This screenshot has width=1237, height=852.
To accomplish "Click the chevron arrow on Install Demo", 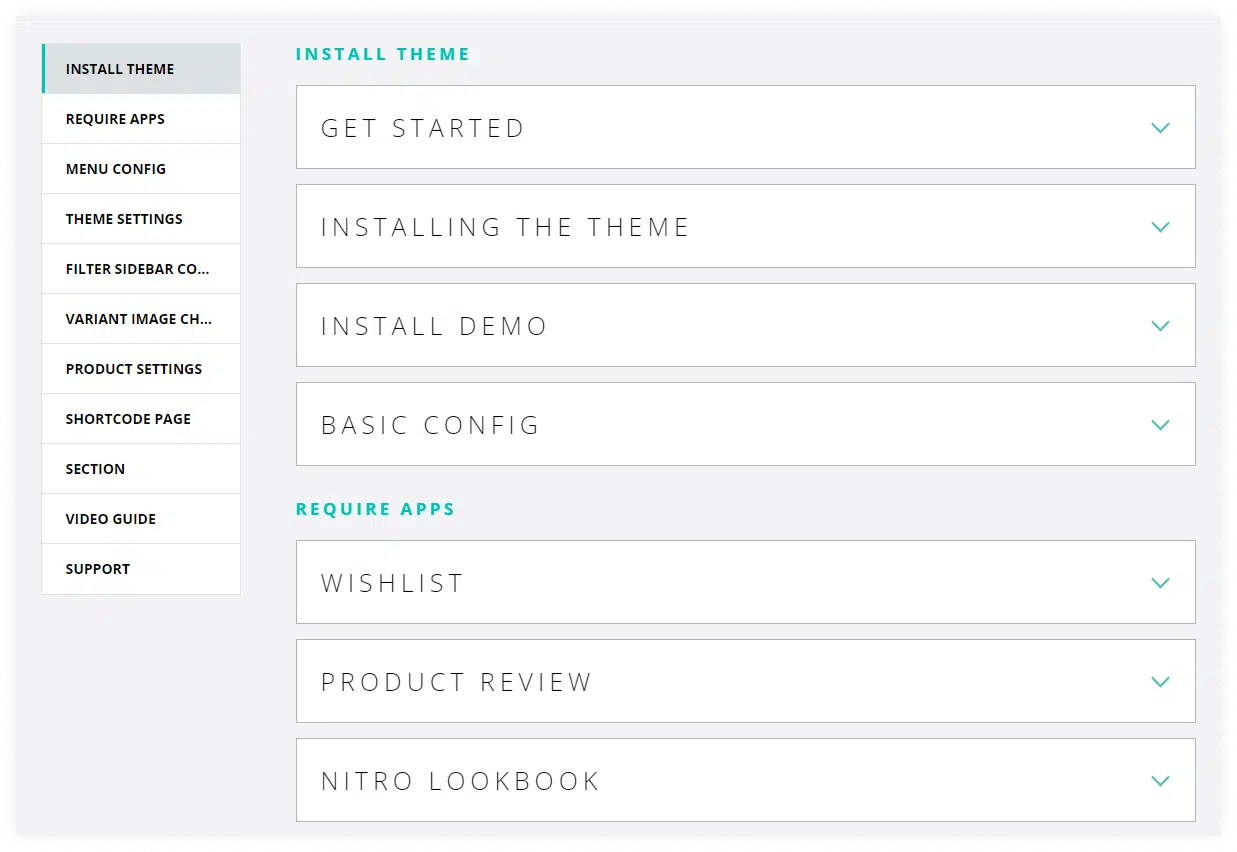I will pos(1160,326).
